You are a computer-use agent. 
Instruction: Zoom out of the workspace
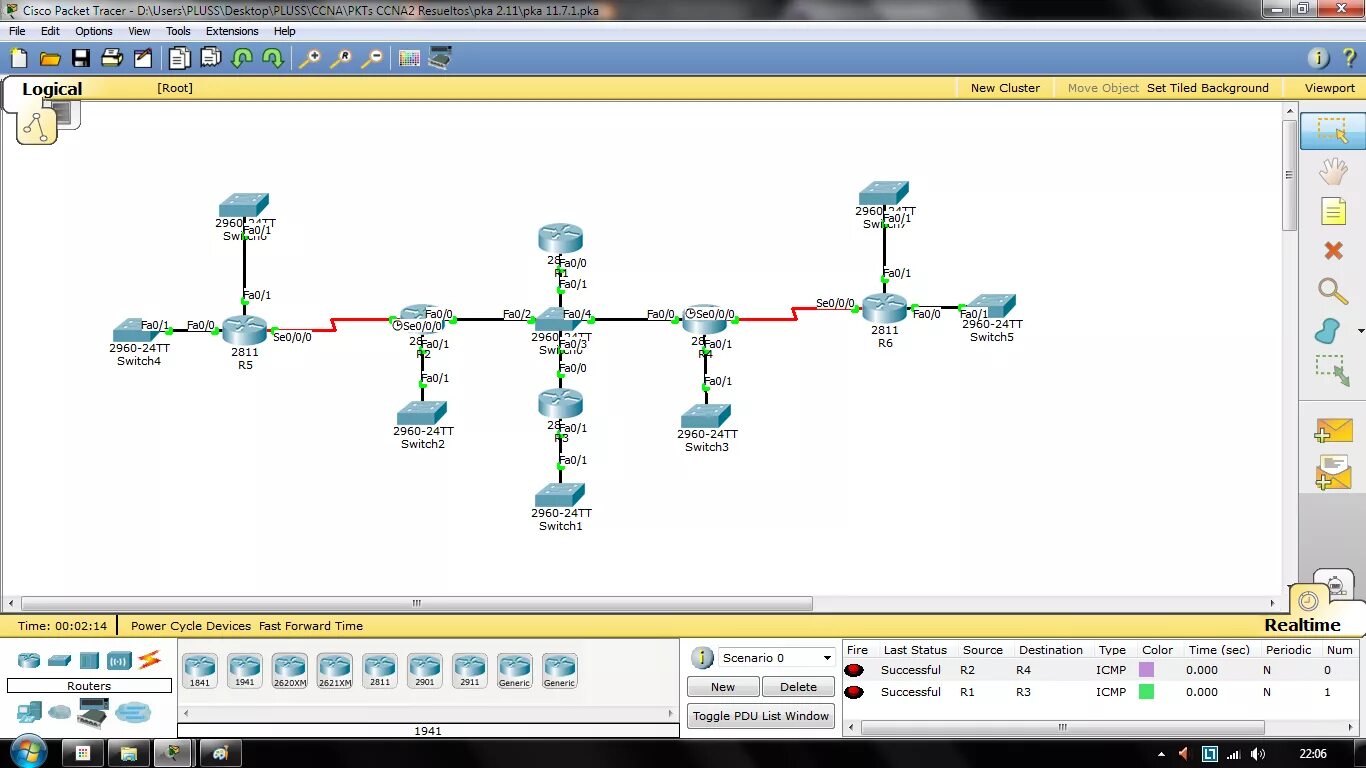coord(372,58)
